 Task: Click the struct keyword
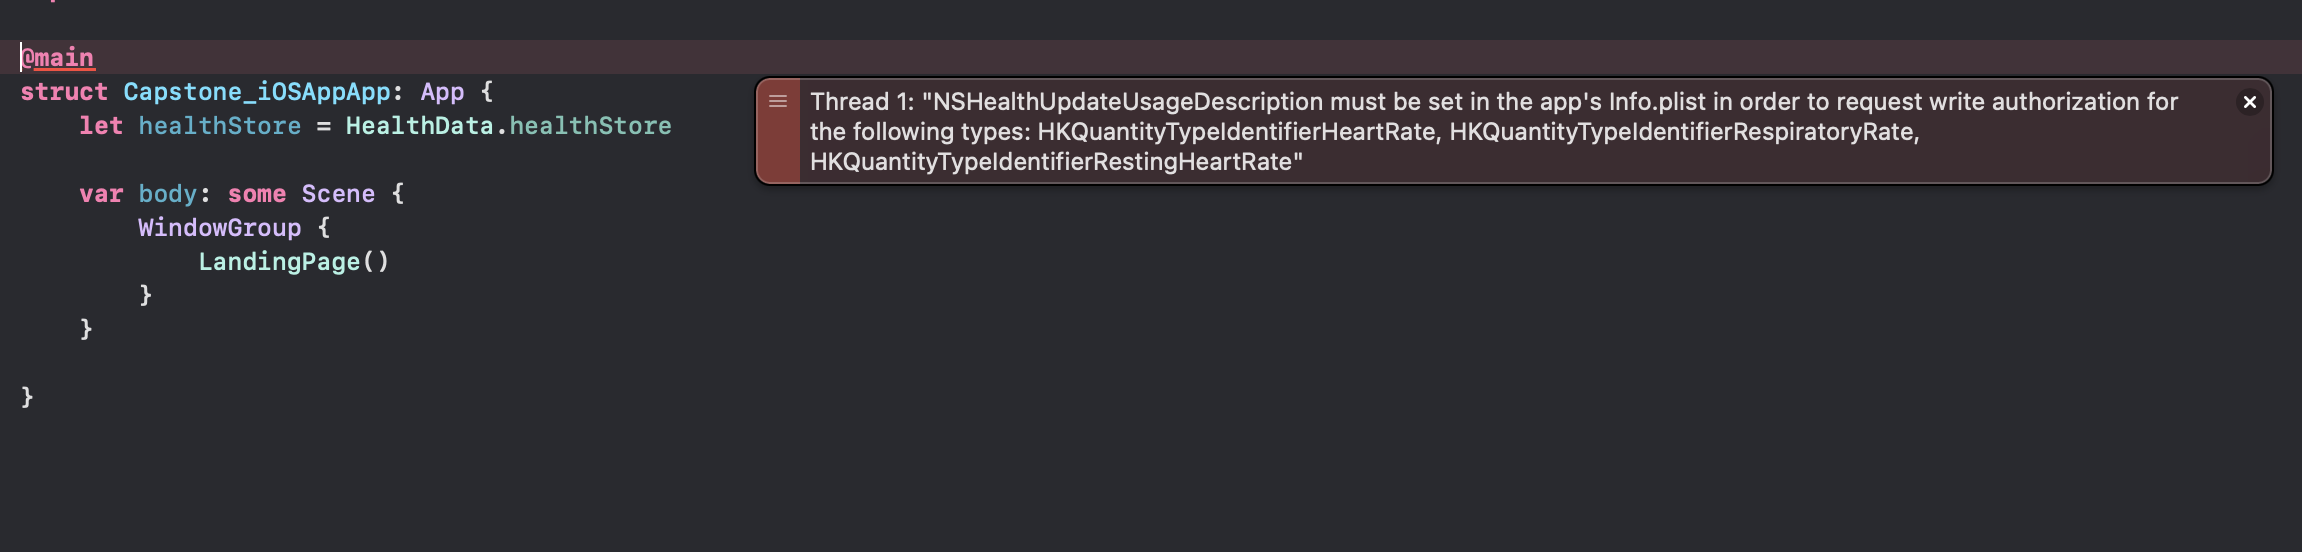64,92
